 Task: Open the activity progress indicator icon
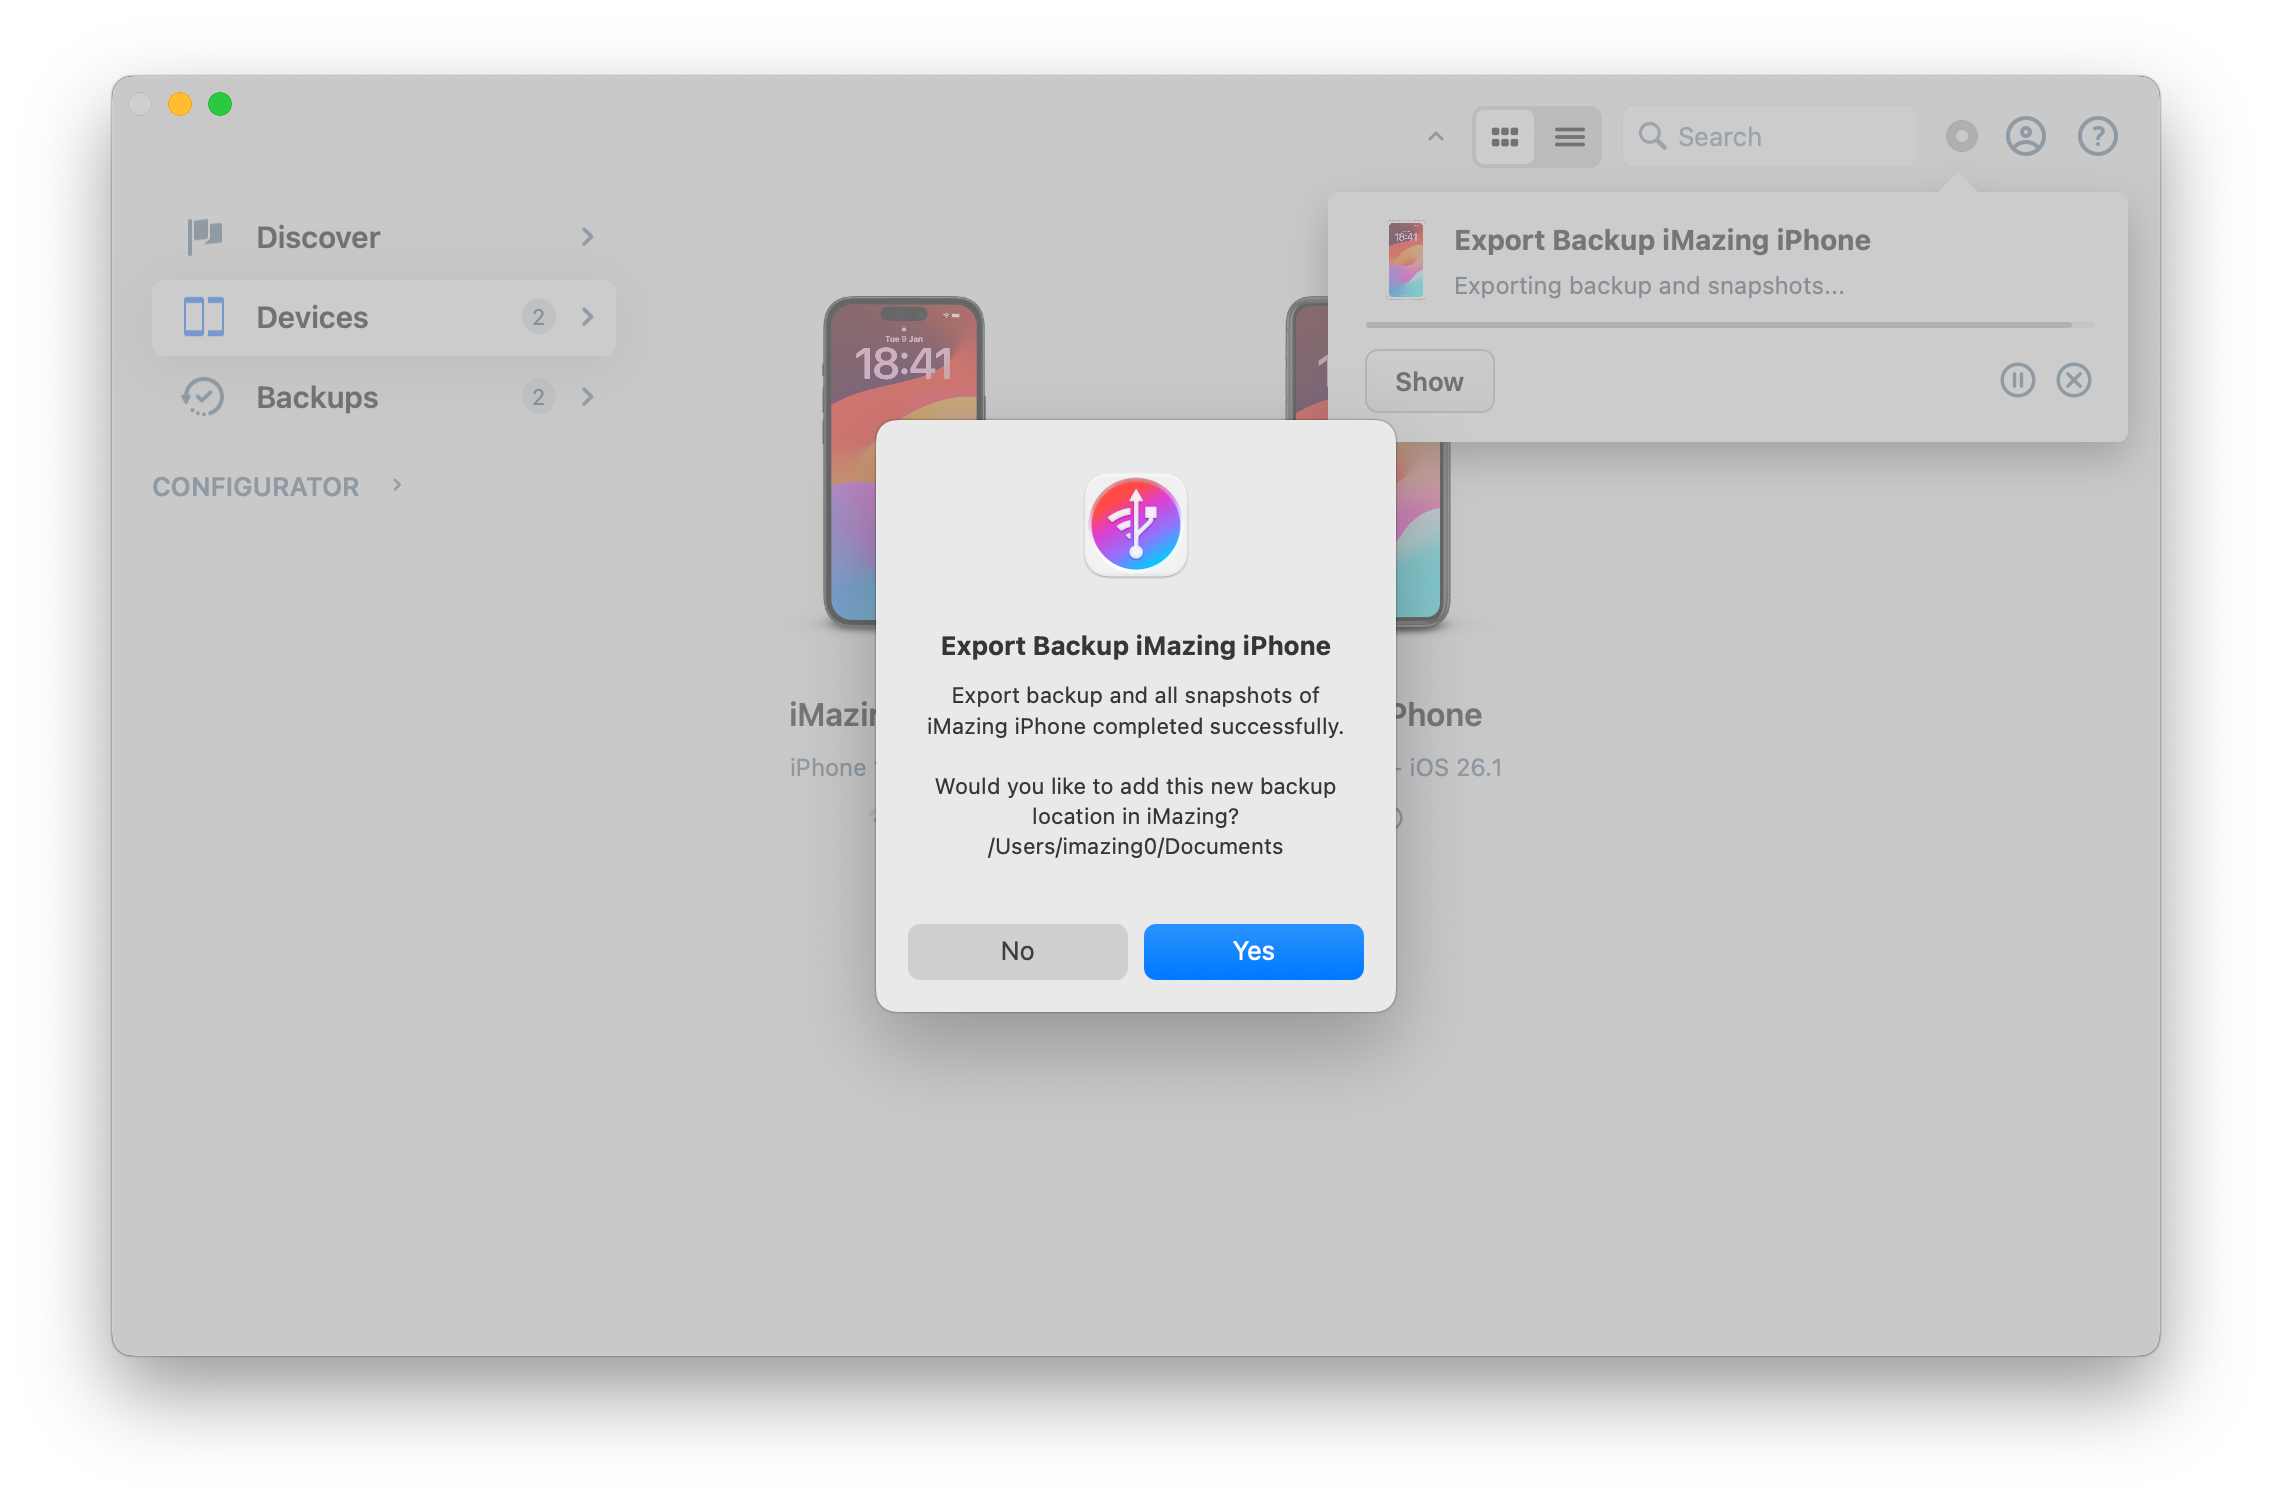pyautogui.click(x=1960, y=136)
